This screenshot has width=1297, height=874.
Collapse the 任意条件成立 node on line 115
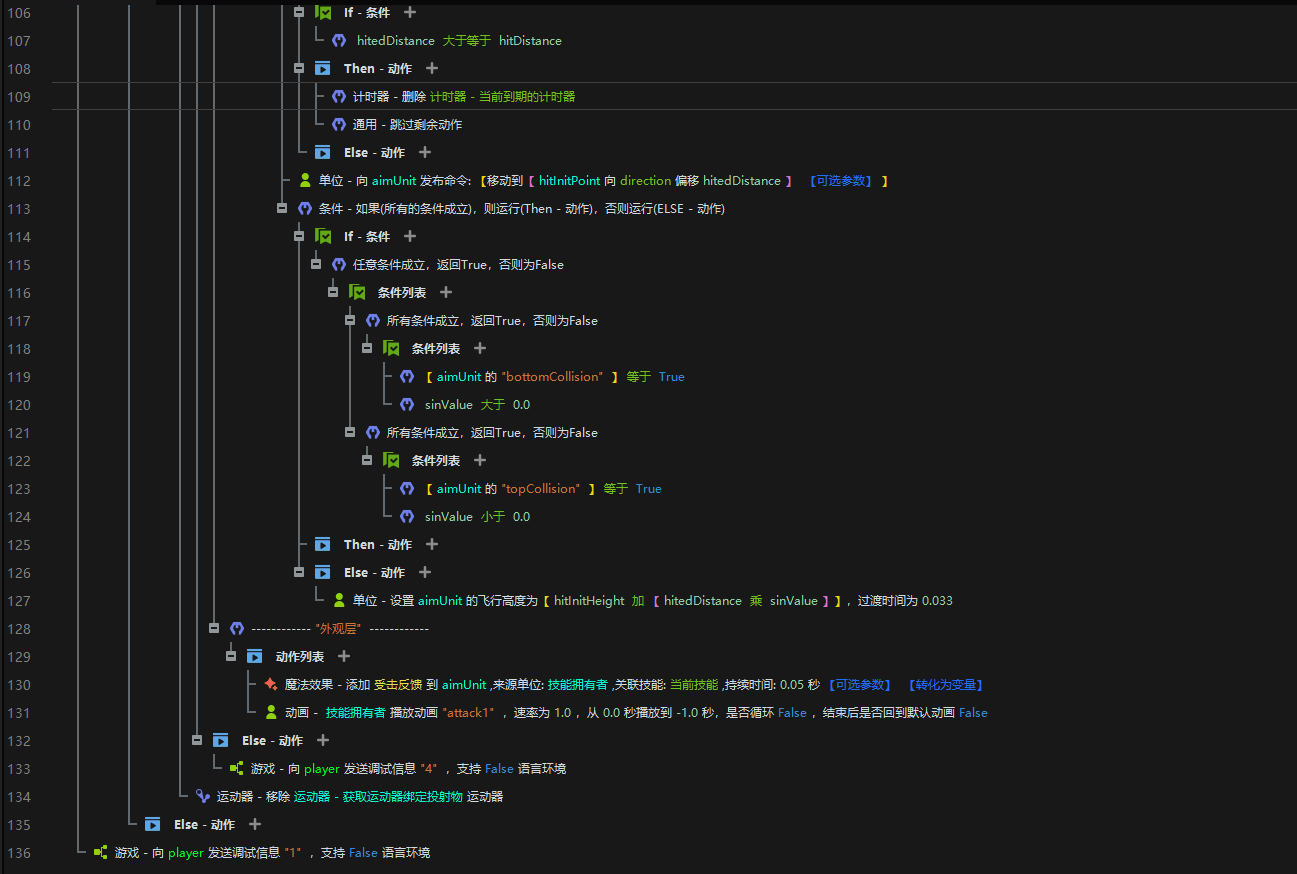316,264
